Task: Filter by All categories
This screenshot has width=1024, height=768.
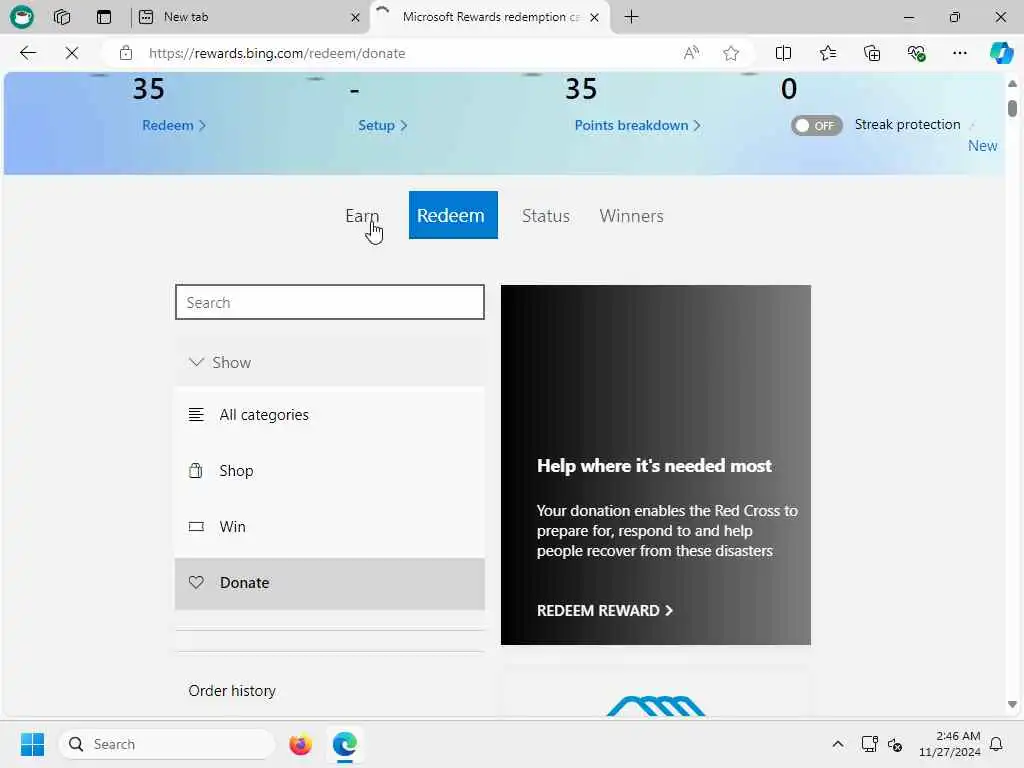Action: pyautogui.click(x=330, y=415)
